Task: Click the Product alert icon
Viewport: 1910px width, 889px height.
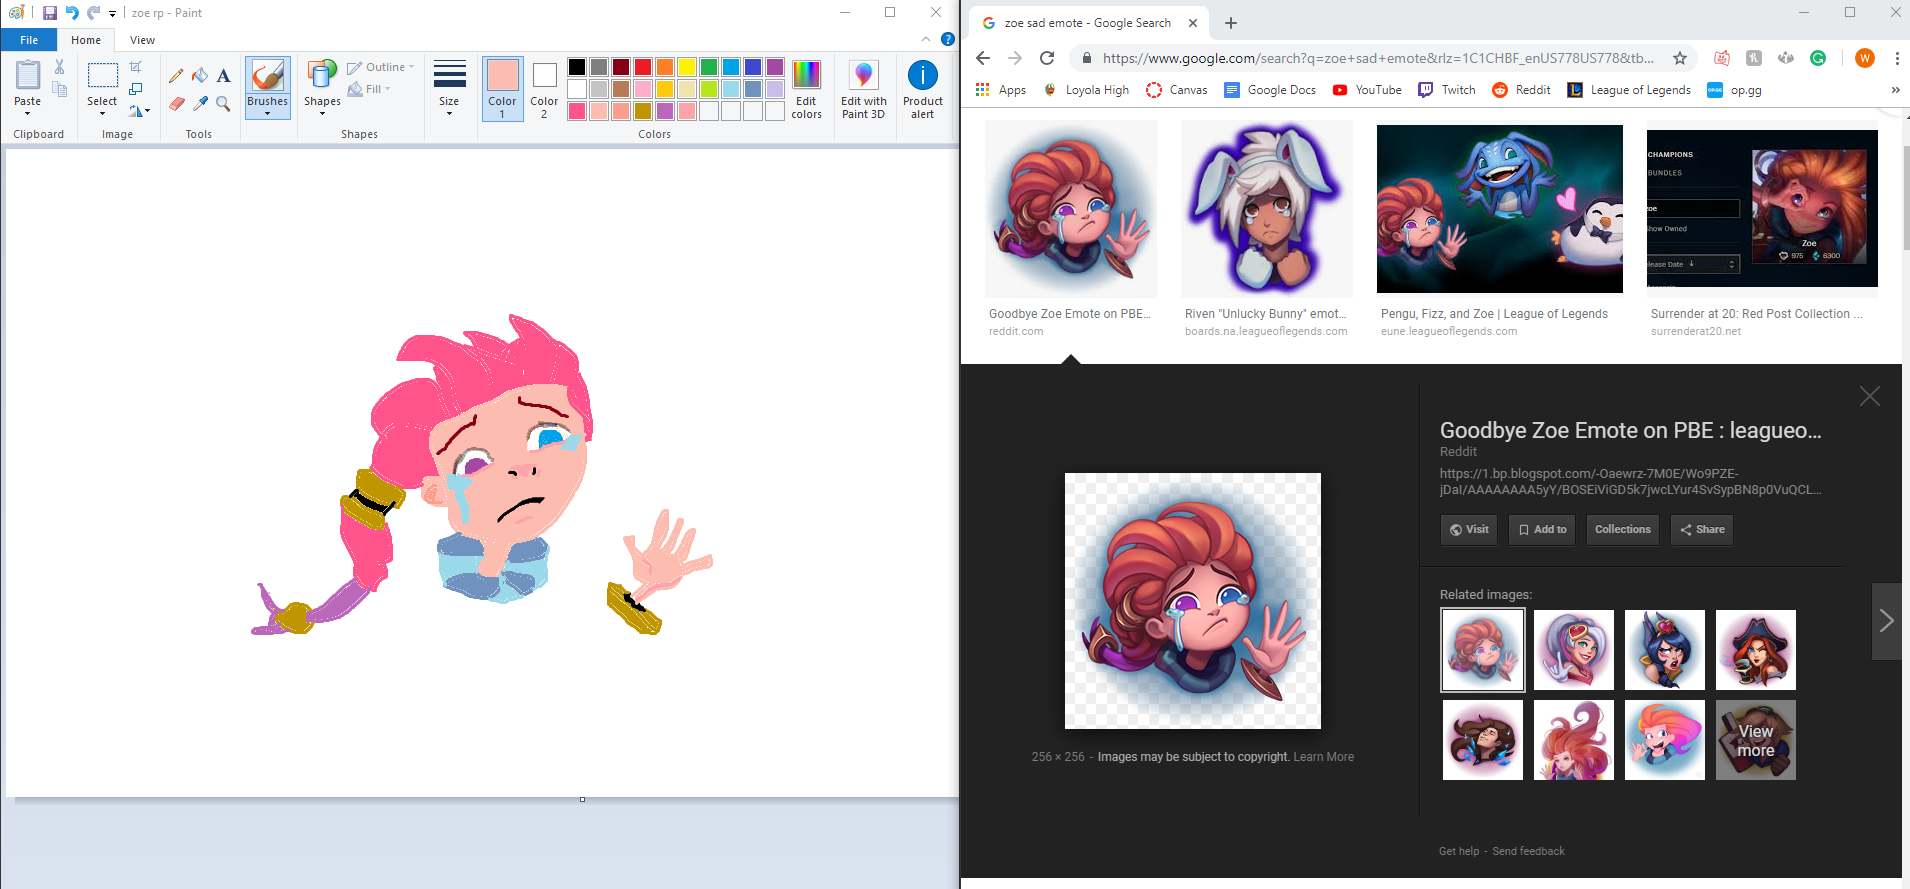Action: pos(922,89)
